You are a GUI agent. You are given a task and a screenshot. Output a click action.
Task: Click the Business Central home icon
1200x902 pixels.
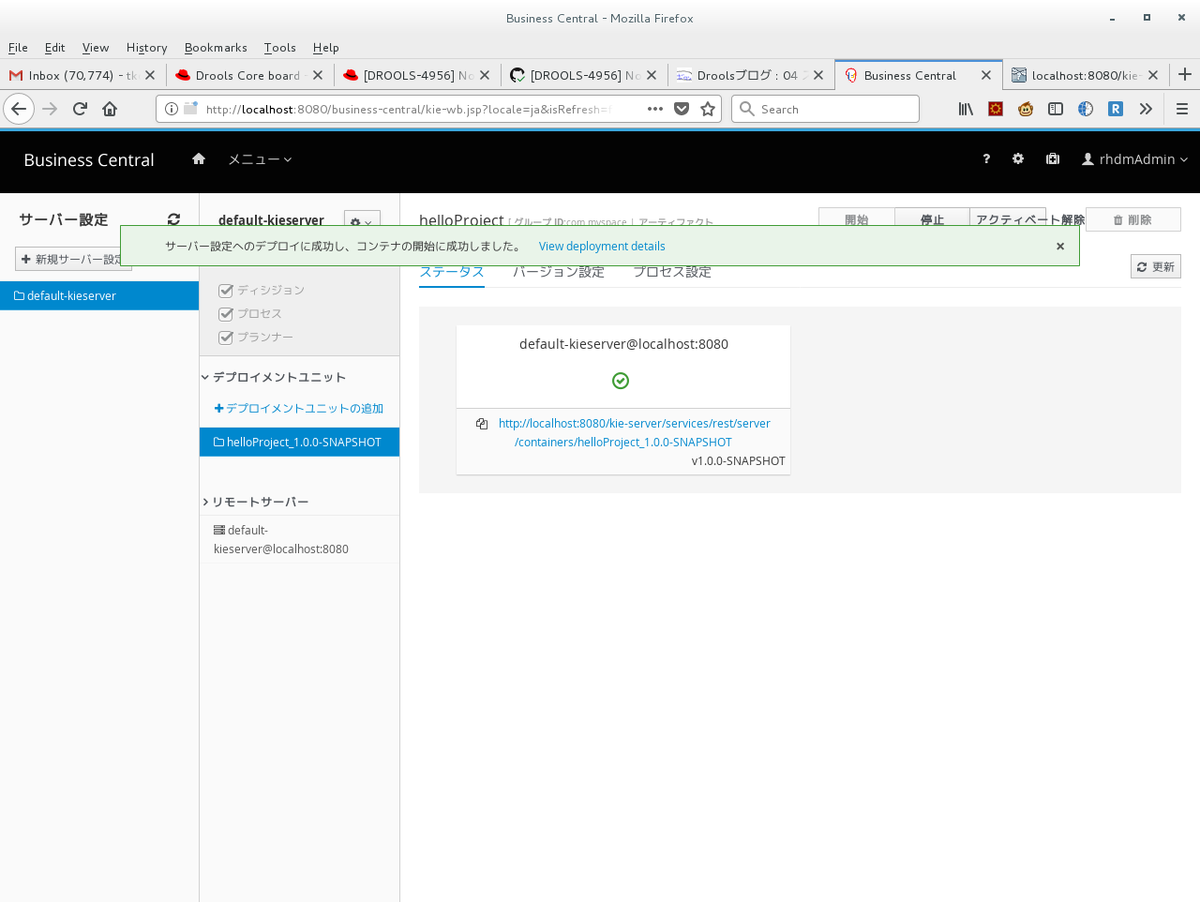199,159
